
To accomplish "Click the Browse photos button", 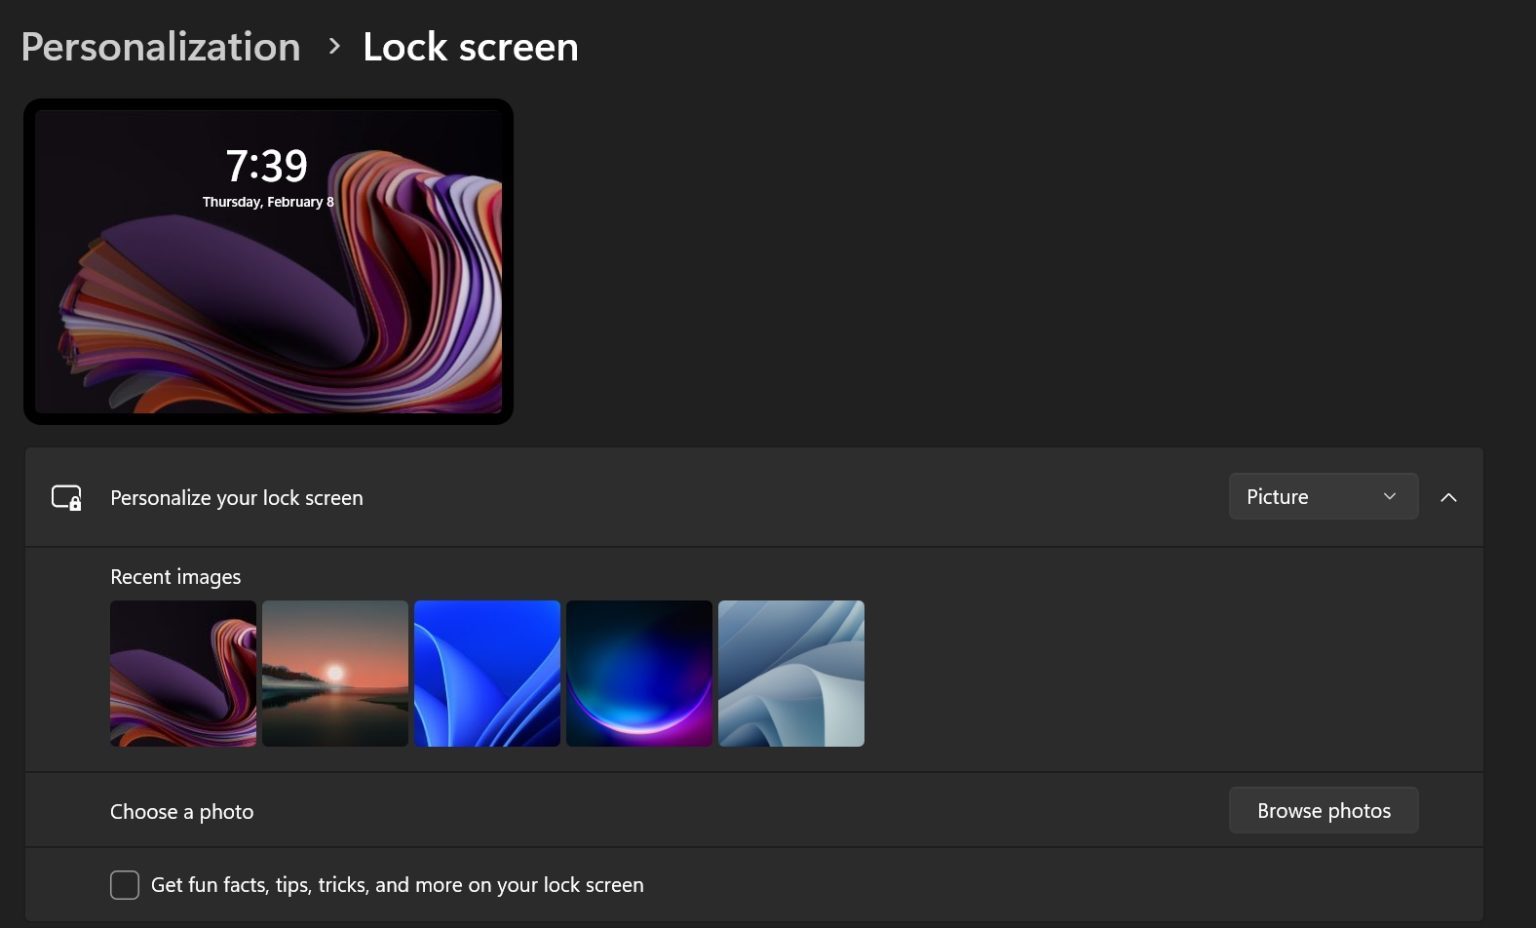I will coord(1323,811).
